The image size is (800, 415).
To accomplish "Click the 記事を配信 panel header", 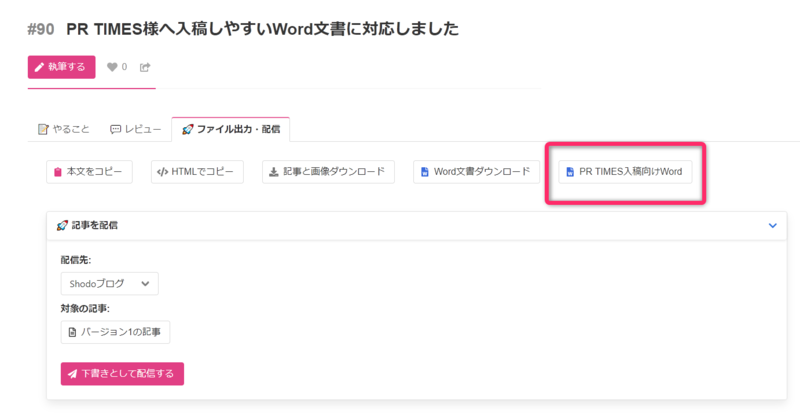I will click(x=416, y=226).
